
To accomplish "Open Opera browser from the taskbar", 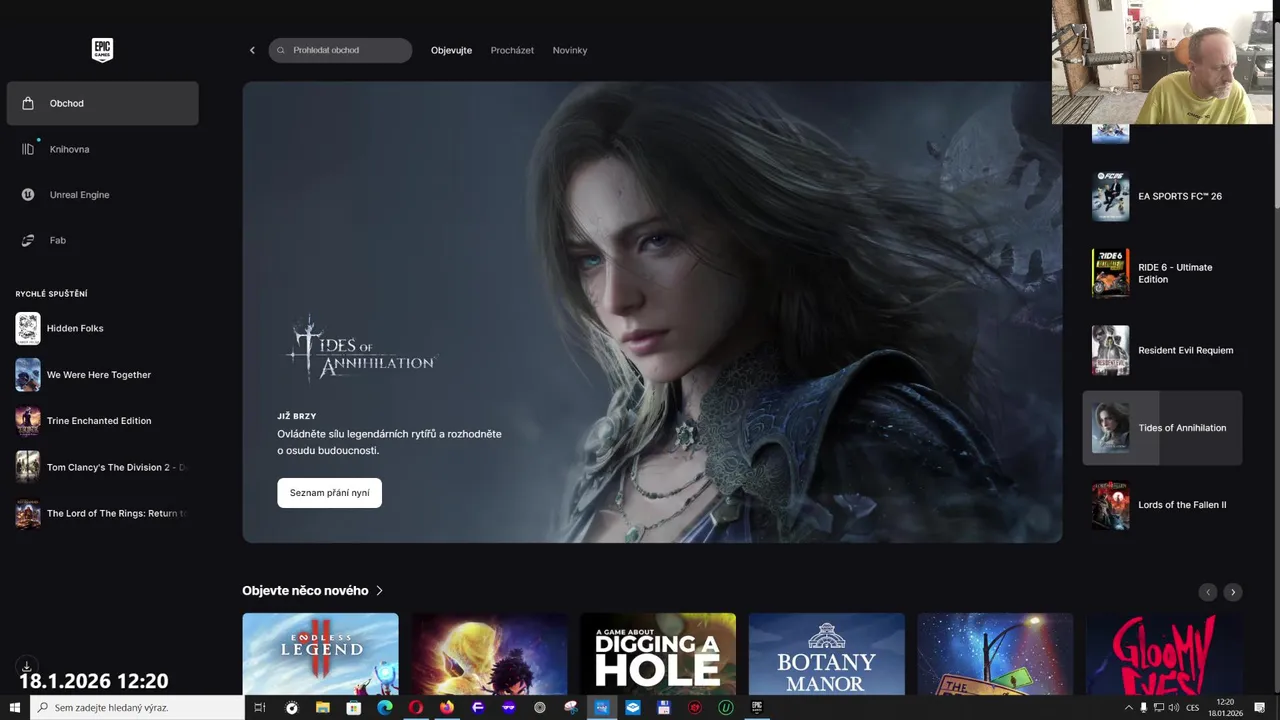I will coord(416,707).
